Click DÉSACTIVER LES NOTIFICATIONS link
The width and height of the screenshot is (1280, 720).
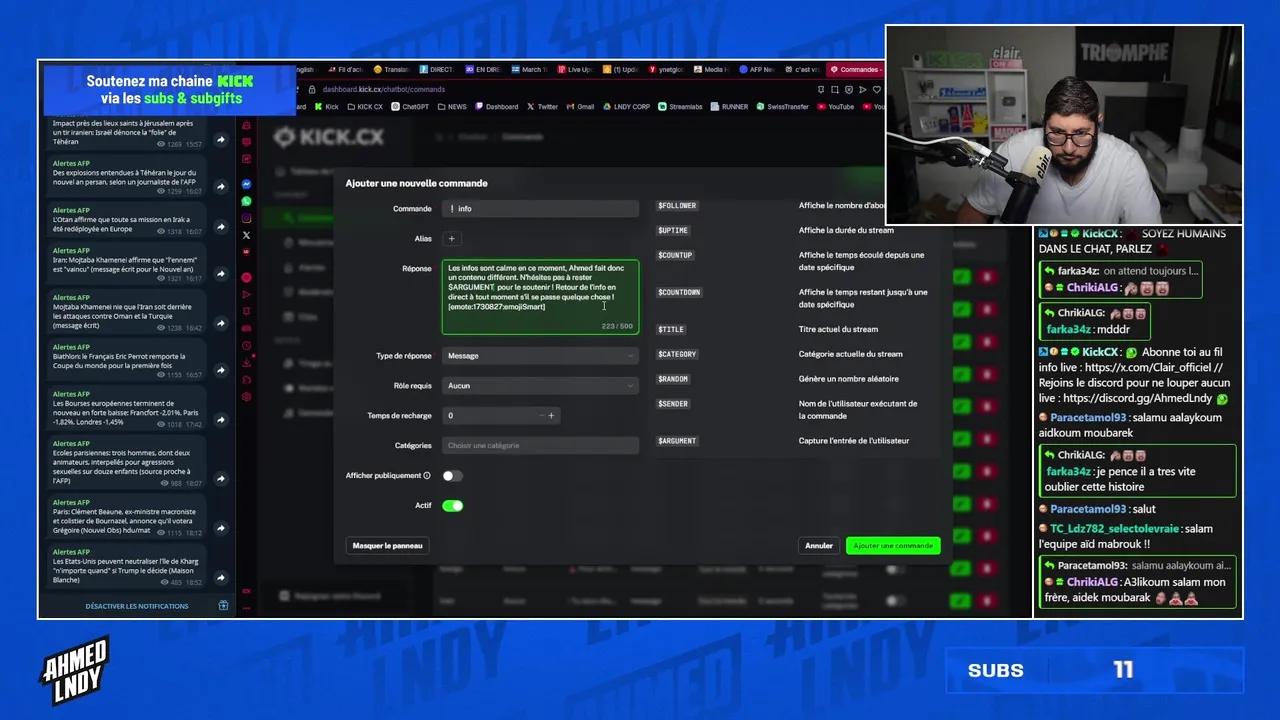point(137,606)
